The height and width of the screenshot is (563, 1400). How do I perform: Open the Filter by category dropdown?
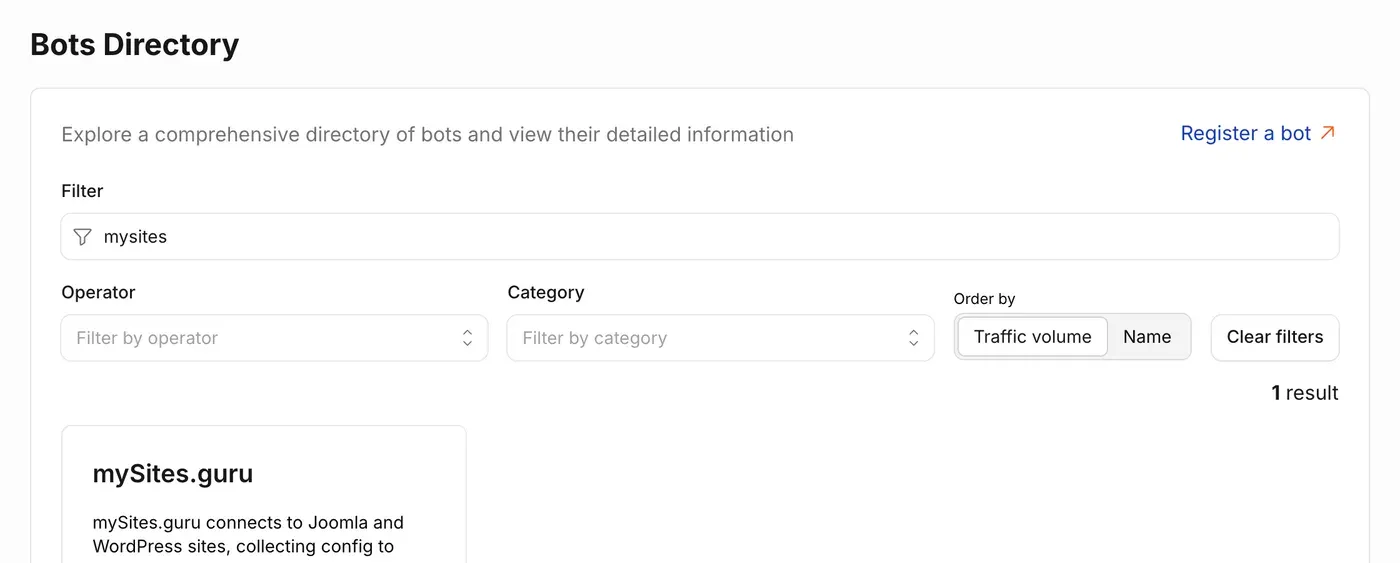720,338
